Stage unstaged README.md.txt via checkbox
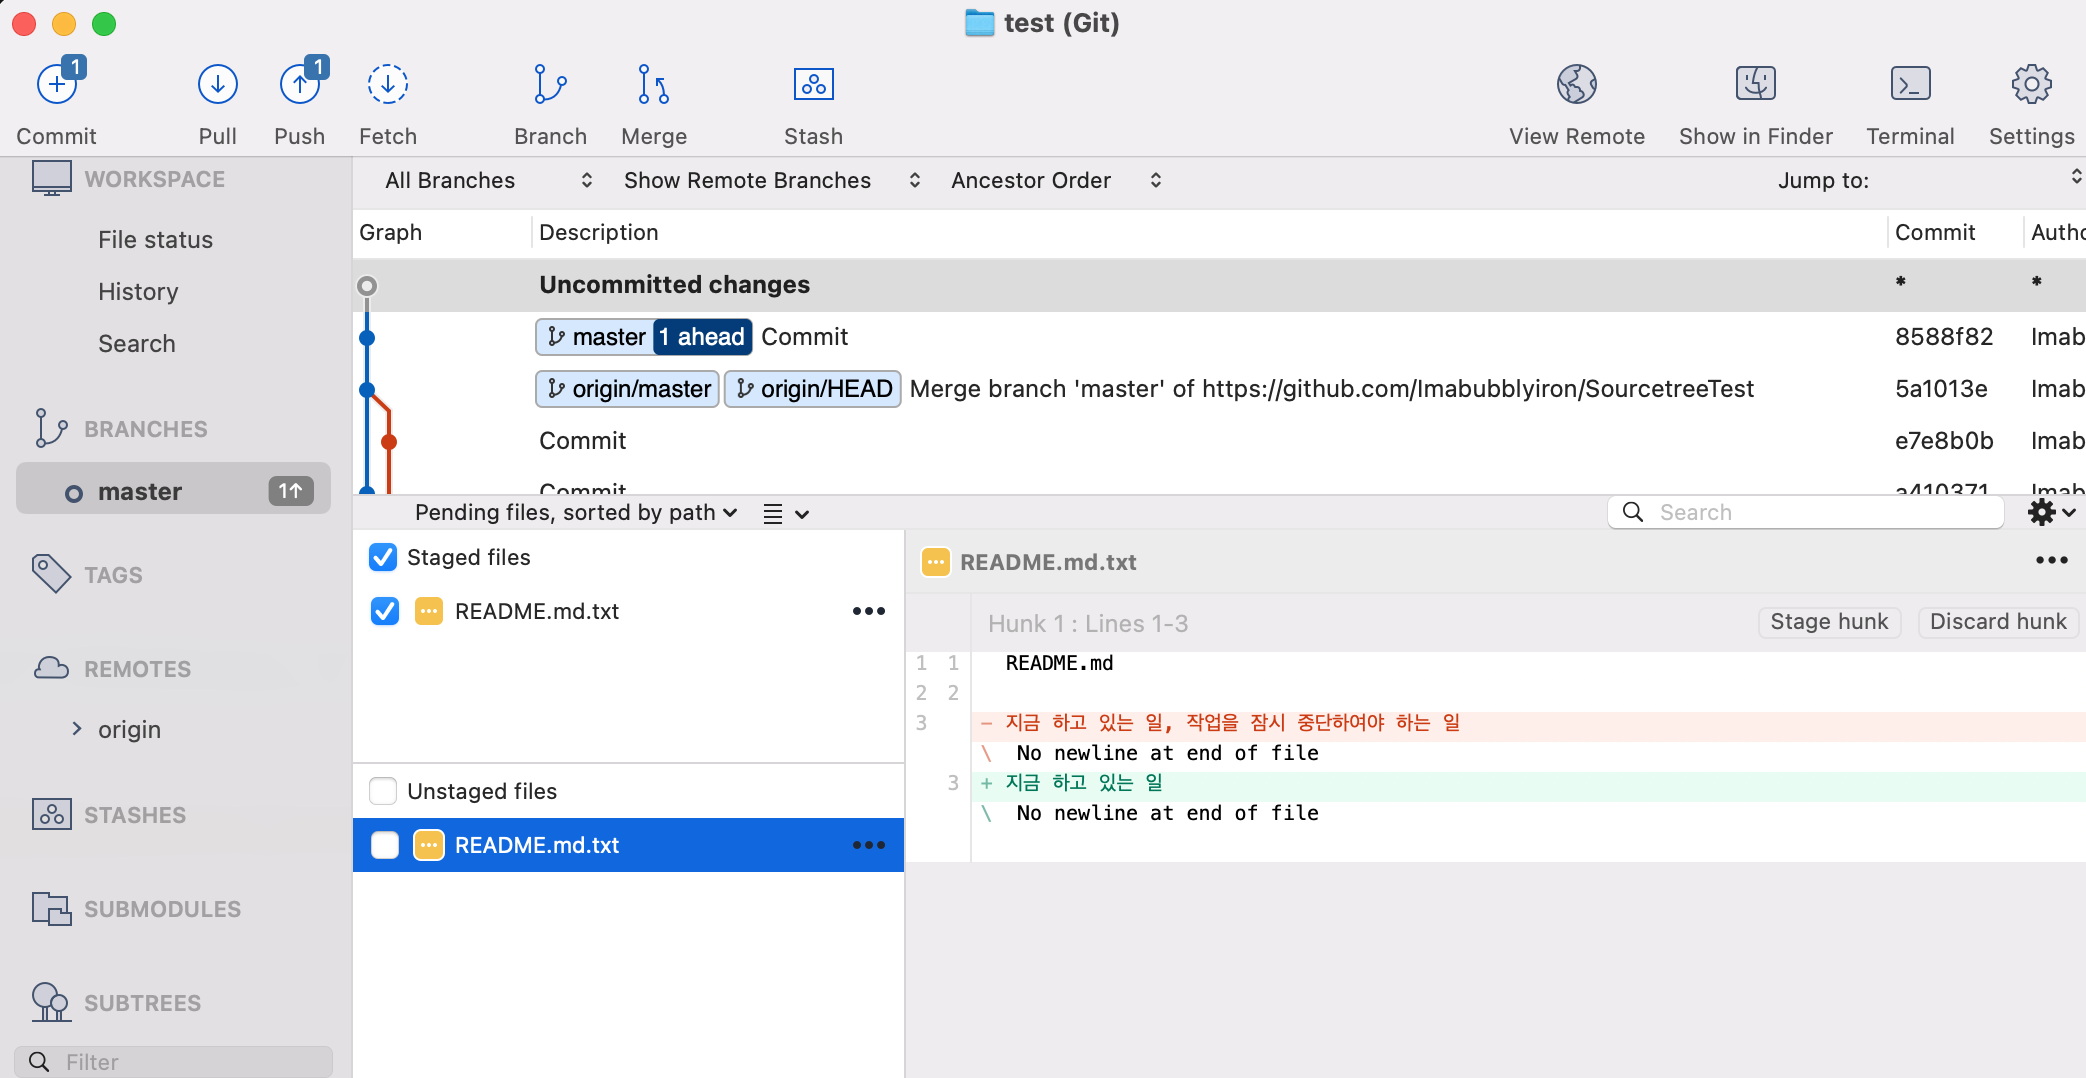Screen dimensions: 2086x1078 pos(385,845)
